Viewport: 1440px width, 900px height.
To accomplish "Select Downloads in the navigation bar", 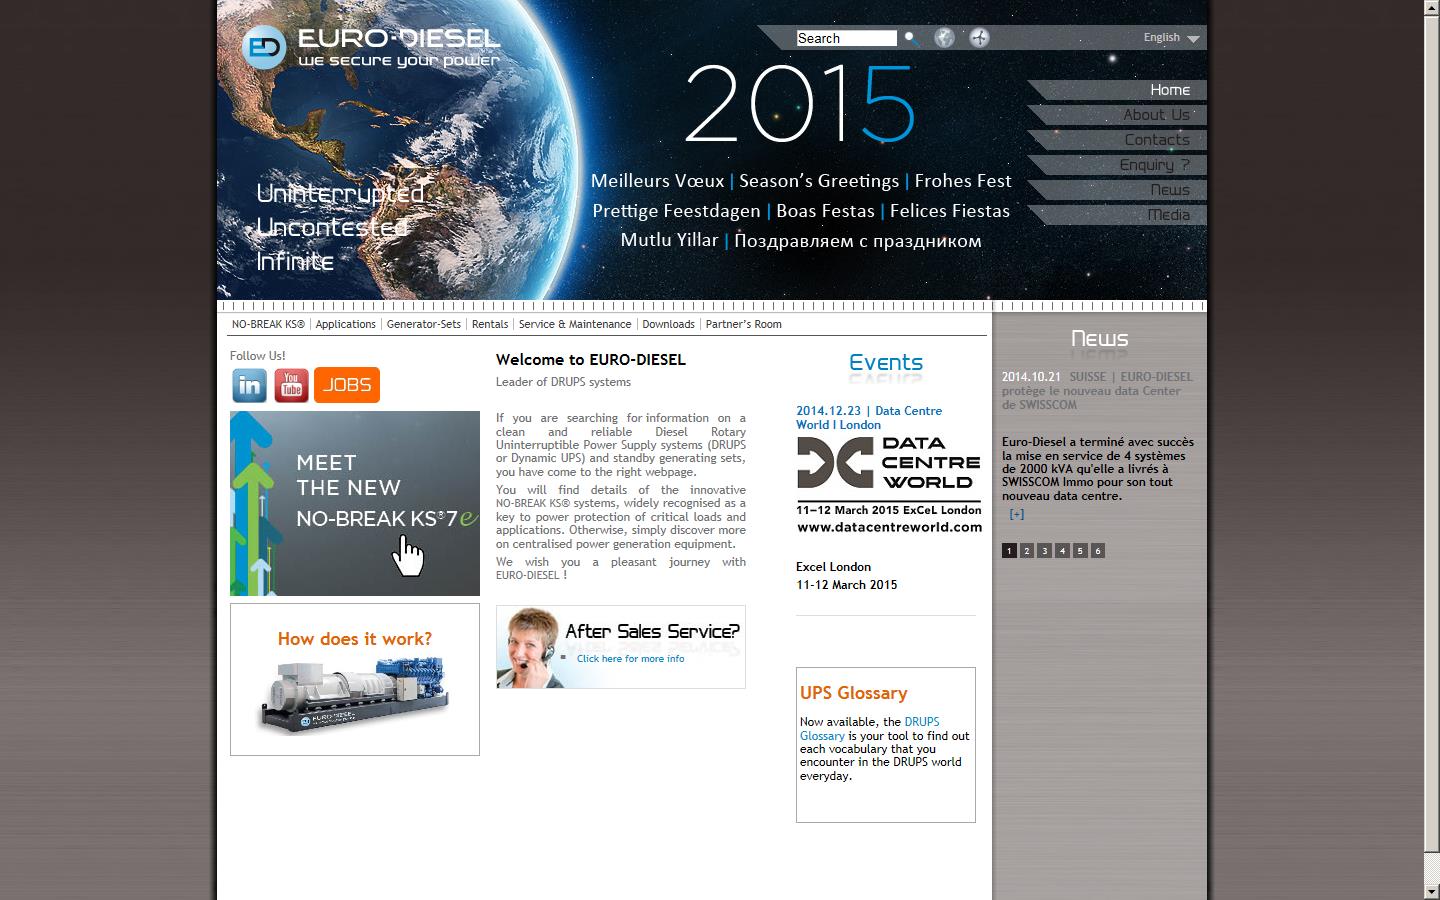I will (x=668, y=324).
